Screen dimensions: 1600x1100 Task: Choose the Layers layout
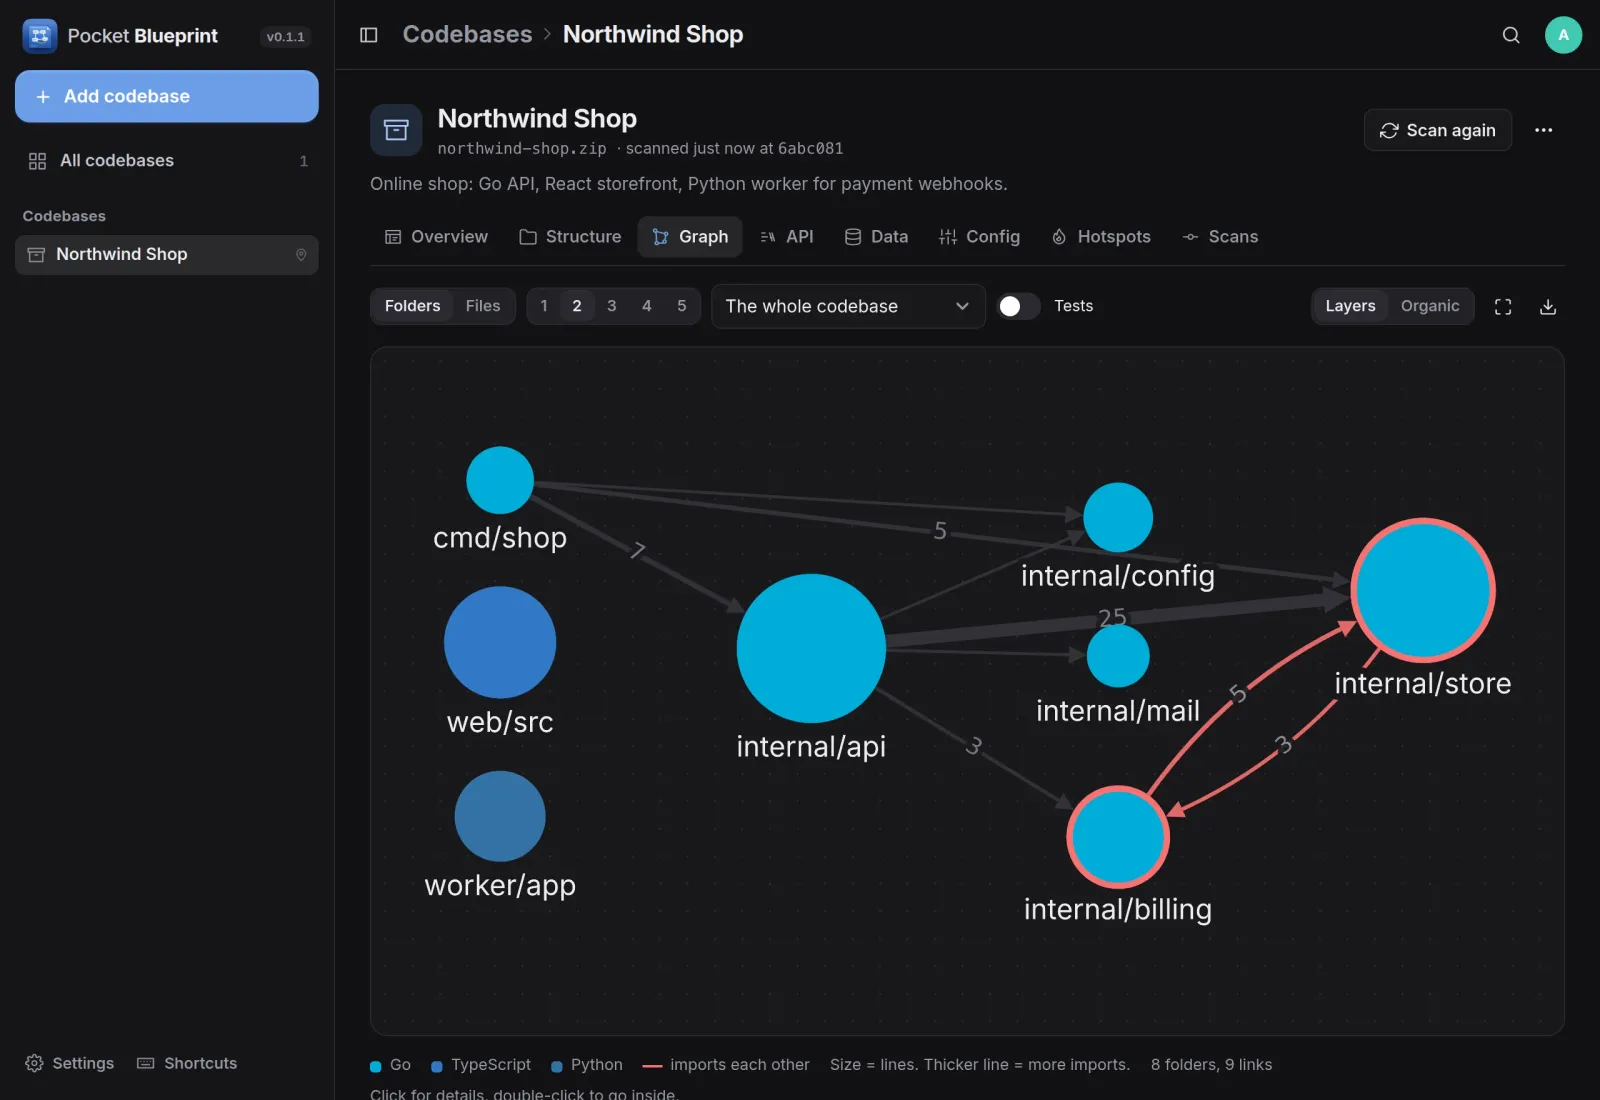[1351, 306]
